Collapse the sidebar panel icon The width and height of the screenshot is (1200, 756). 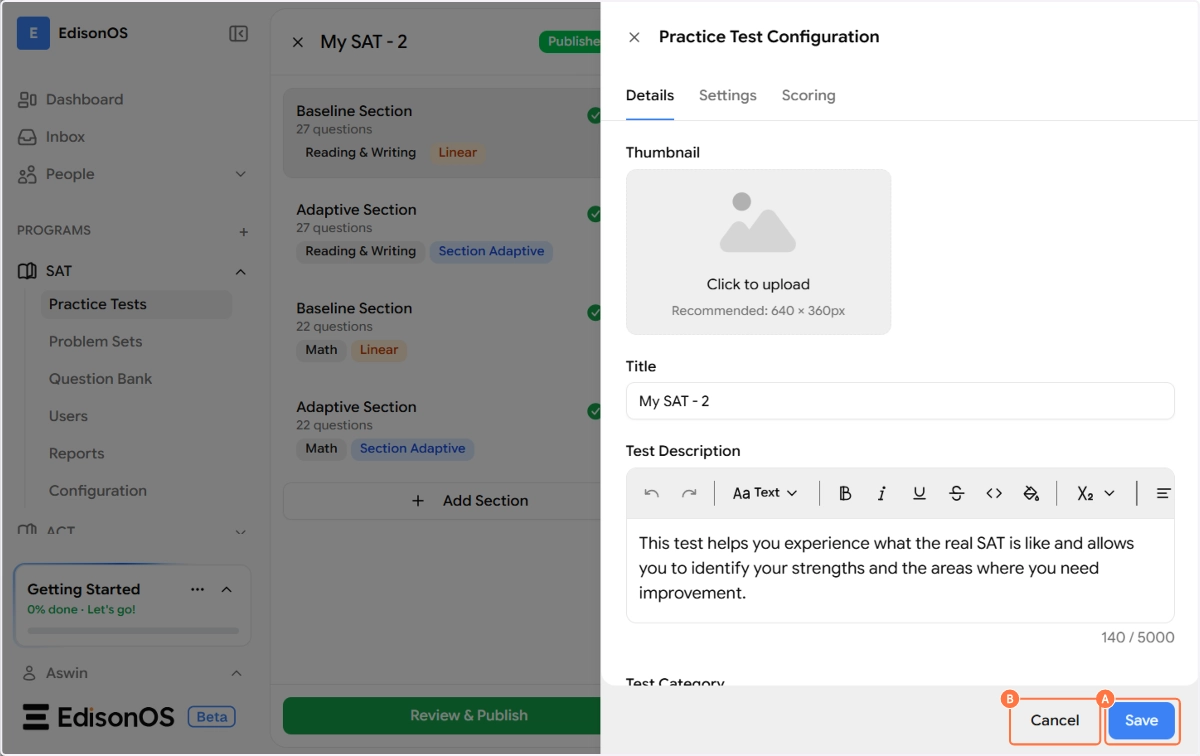point(238,34)
